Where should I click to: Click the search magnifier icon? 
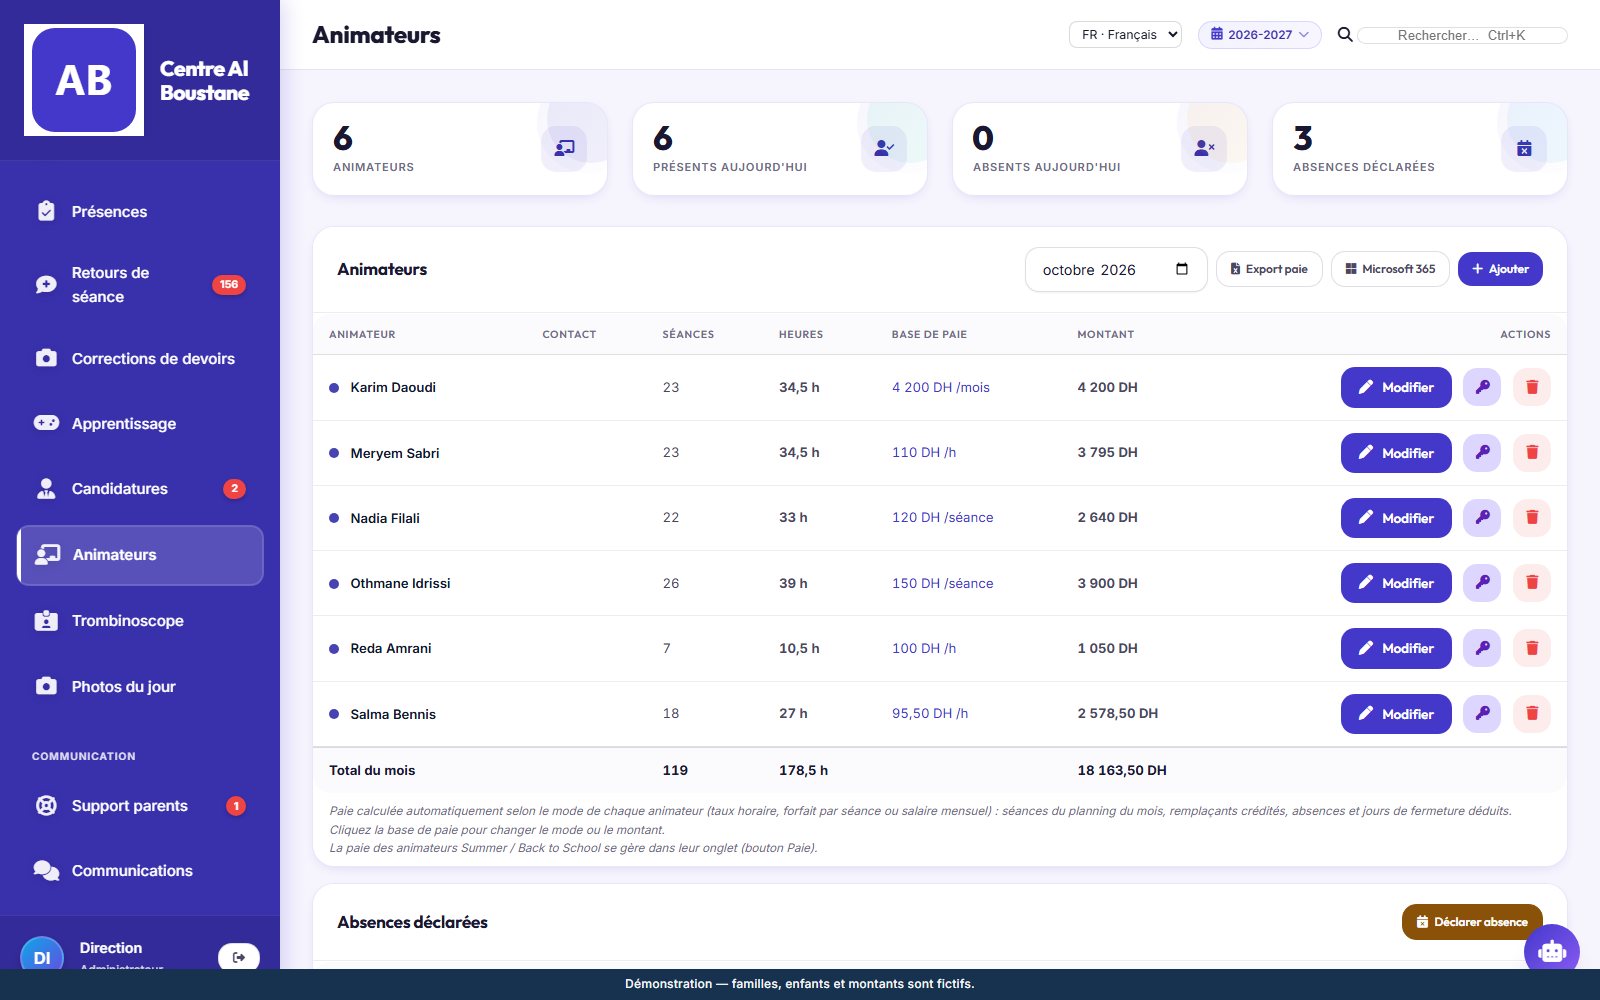[1345, 35]
